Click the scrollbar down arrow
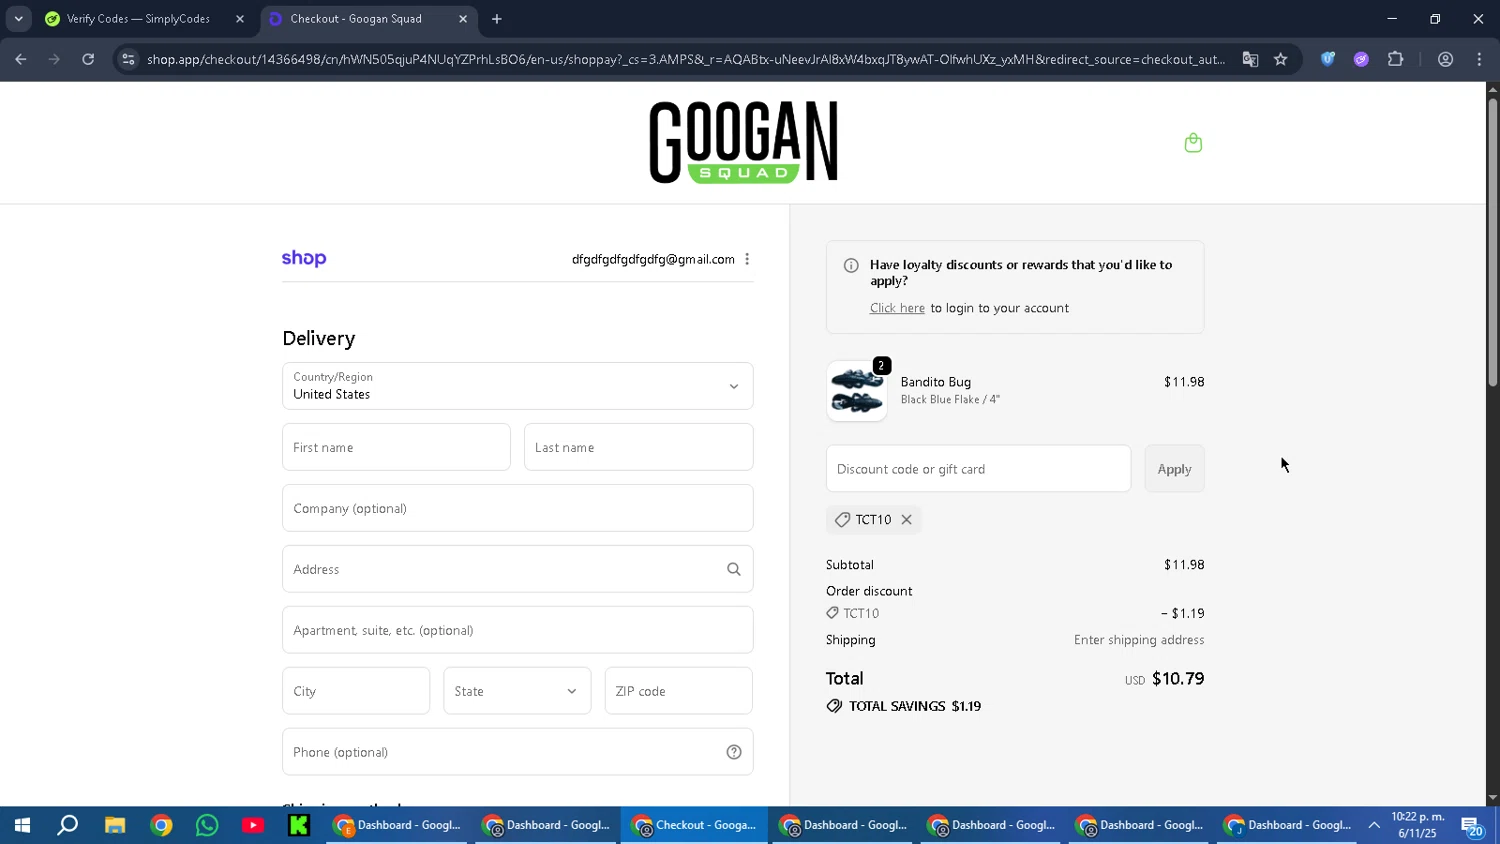 (1492, 798)
